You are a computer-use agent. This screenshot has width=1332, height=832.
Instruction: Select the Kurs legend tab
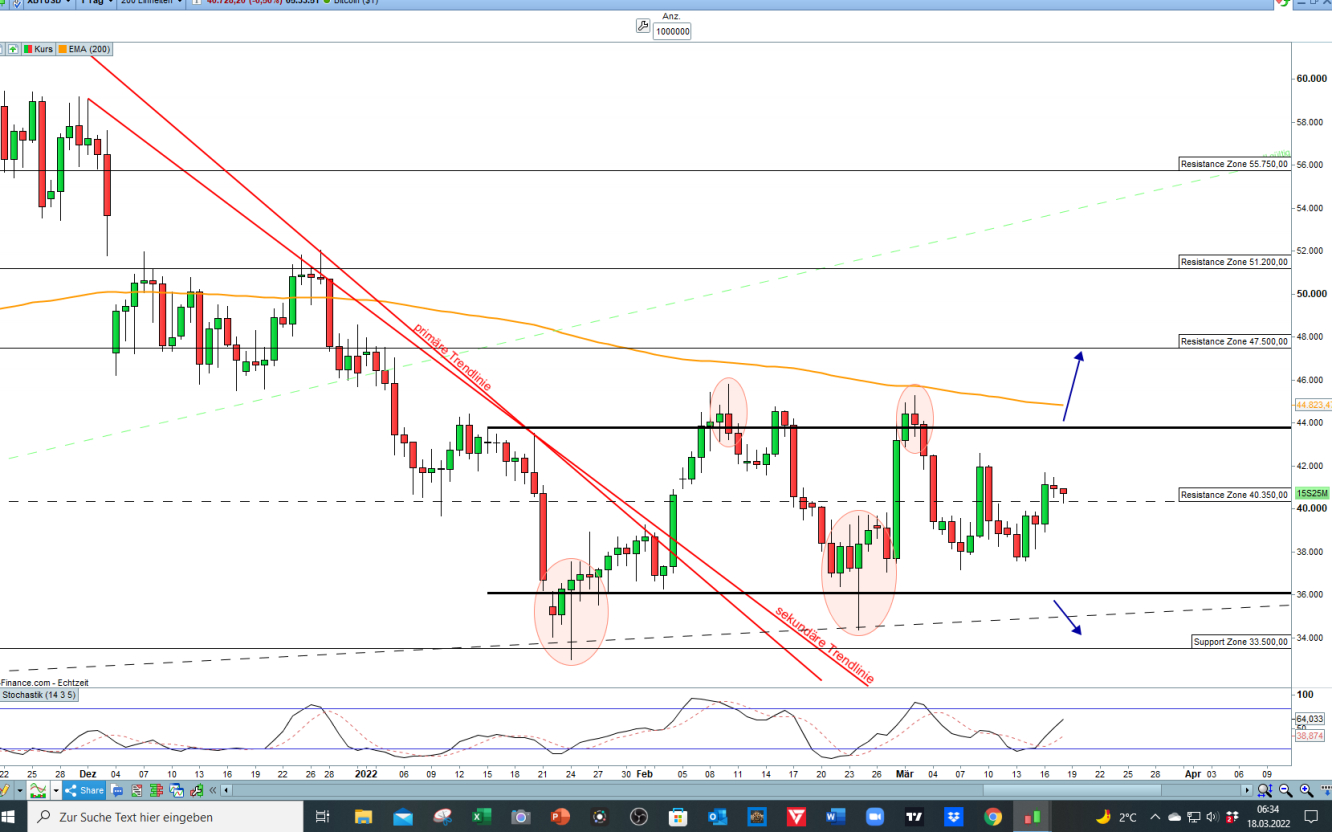coord(37,48)
